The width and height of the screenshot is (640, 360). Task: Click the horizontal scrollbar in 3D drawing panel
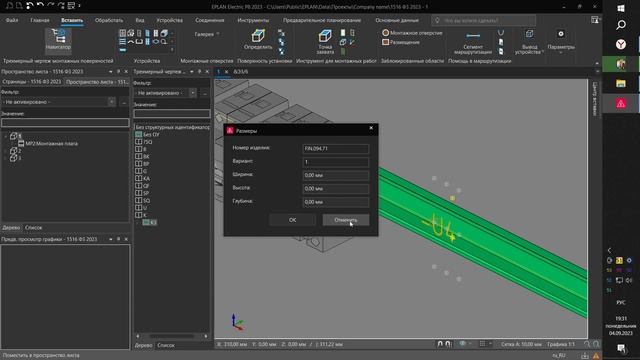pos(171,336)
